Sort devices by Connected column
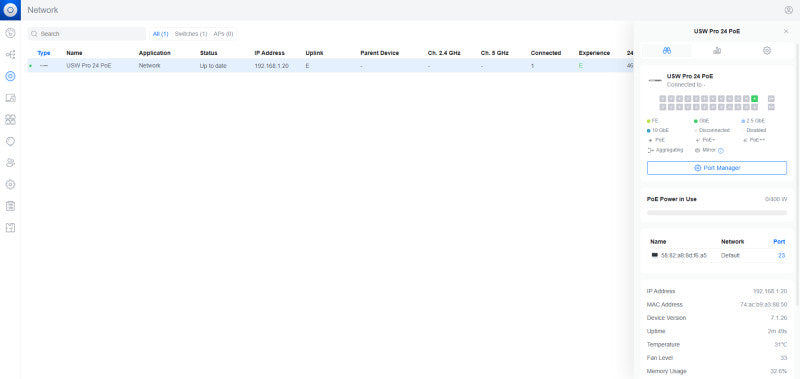 [x=545, y=53]
